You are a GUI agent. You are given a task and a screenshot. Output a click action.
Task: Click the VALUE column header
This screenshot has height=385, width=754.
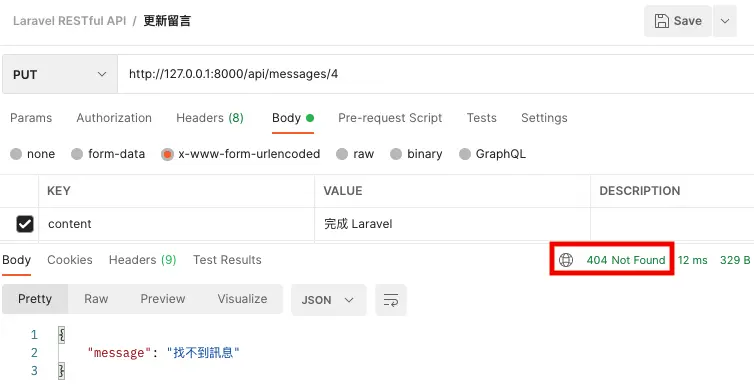[452, 191]
